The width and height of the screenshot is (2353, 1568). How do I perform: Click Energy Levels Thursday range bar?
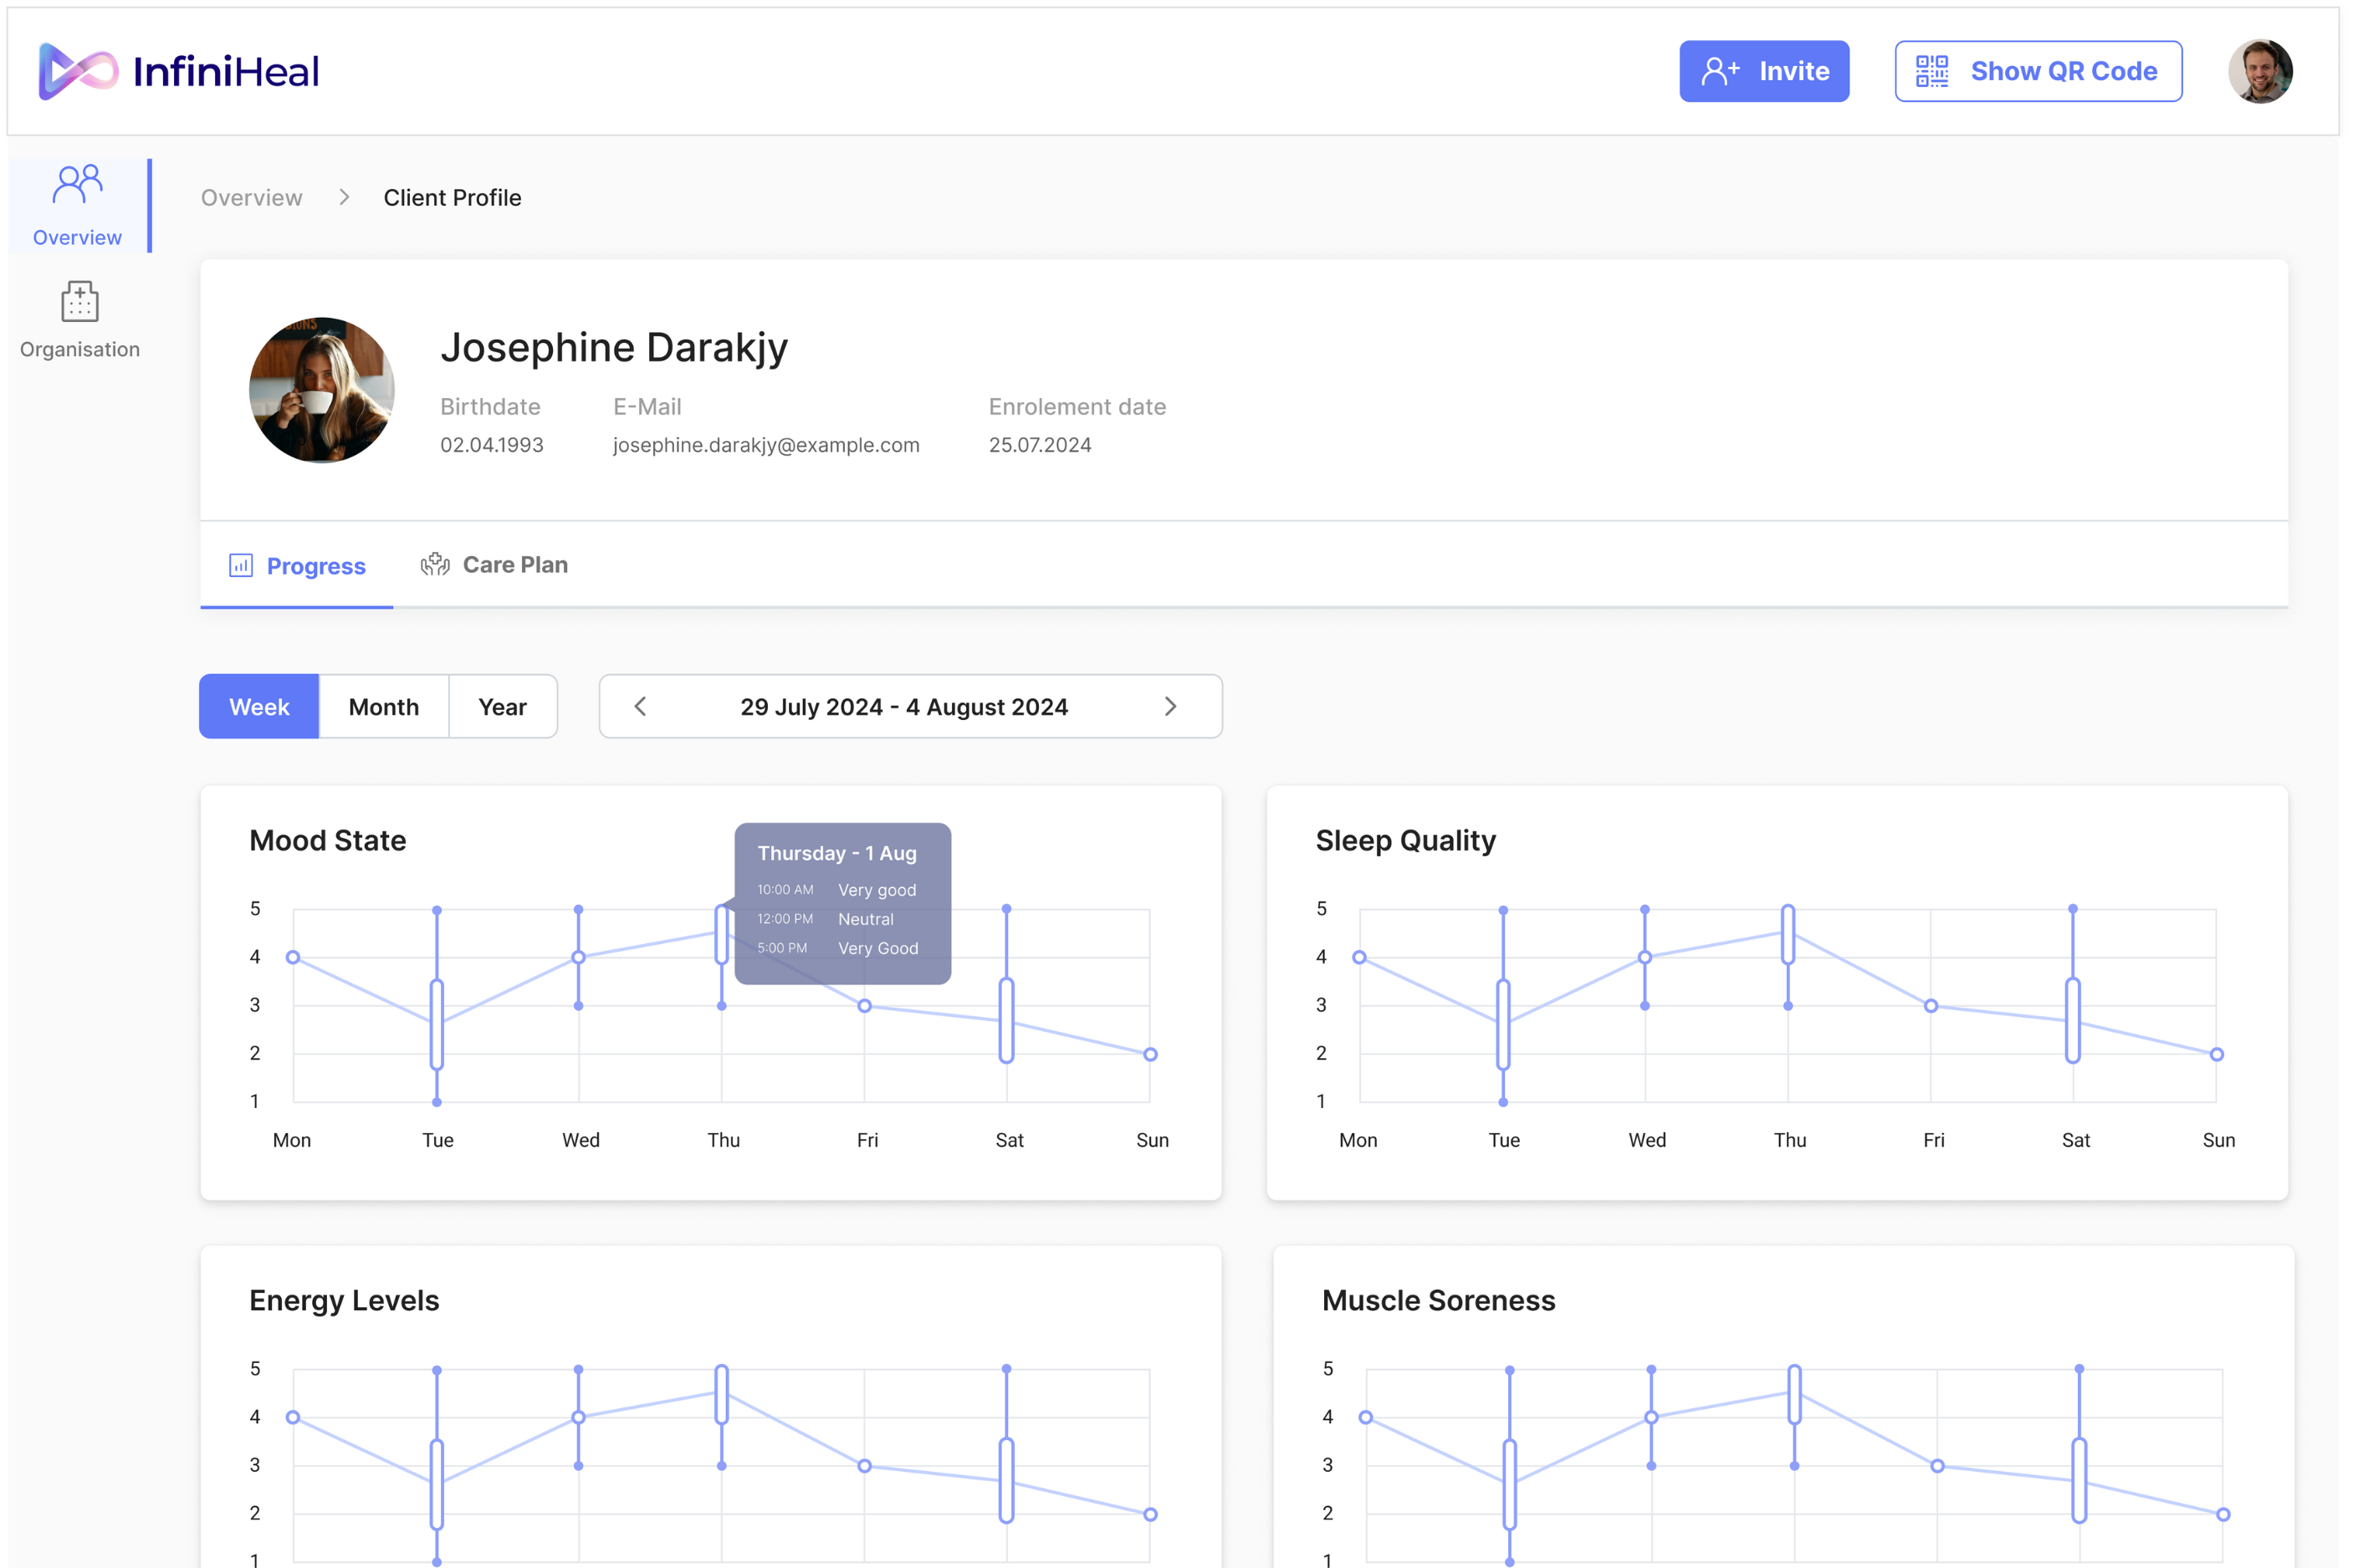coord(722,1394)
